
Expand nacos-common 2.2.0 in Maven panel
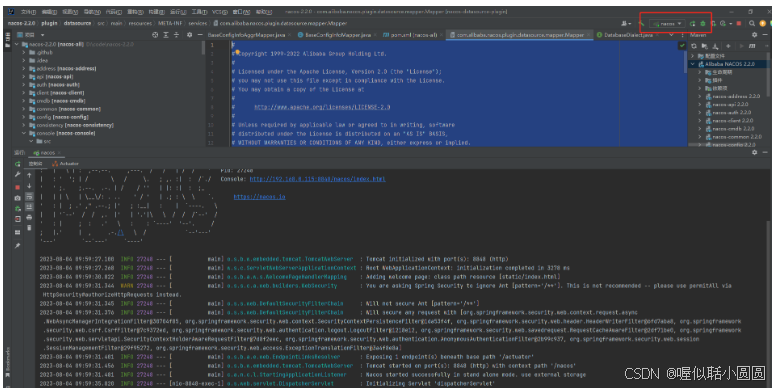(699, 137)
